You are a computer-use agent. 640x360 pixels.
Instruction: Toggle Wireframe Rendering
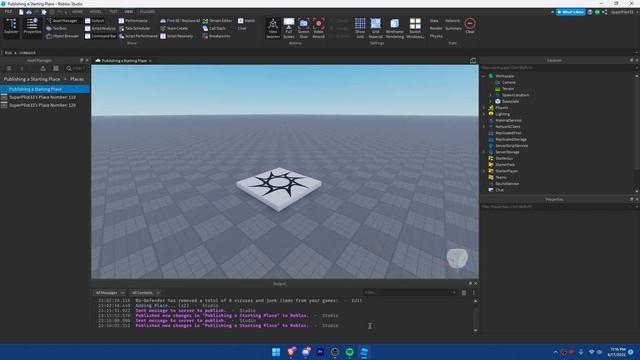click(394, 28)
